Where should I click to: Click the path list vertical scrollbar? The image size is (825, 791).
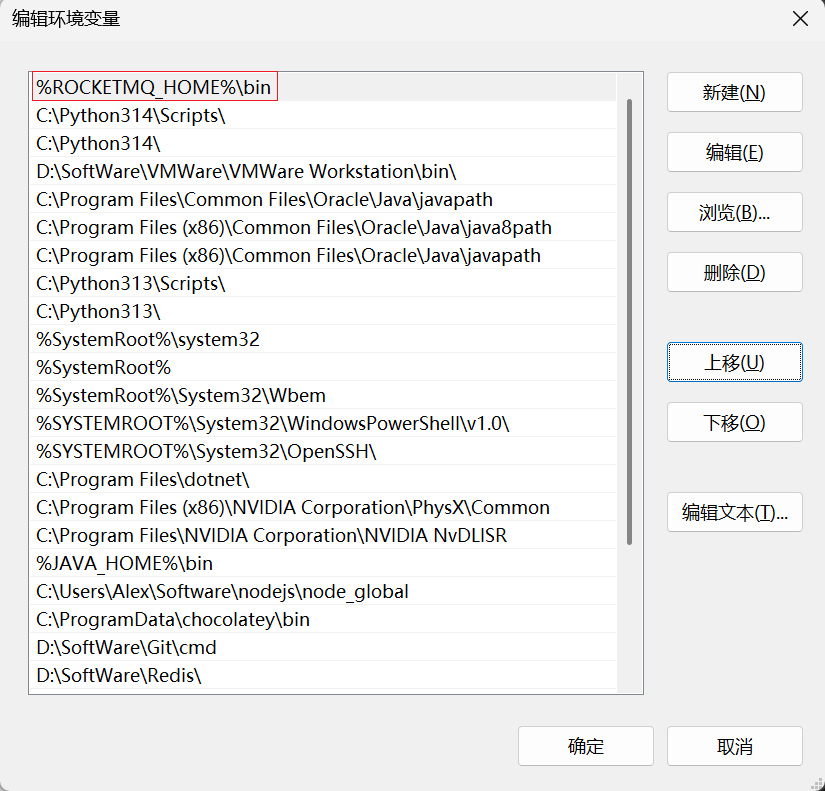click(629, 320)
